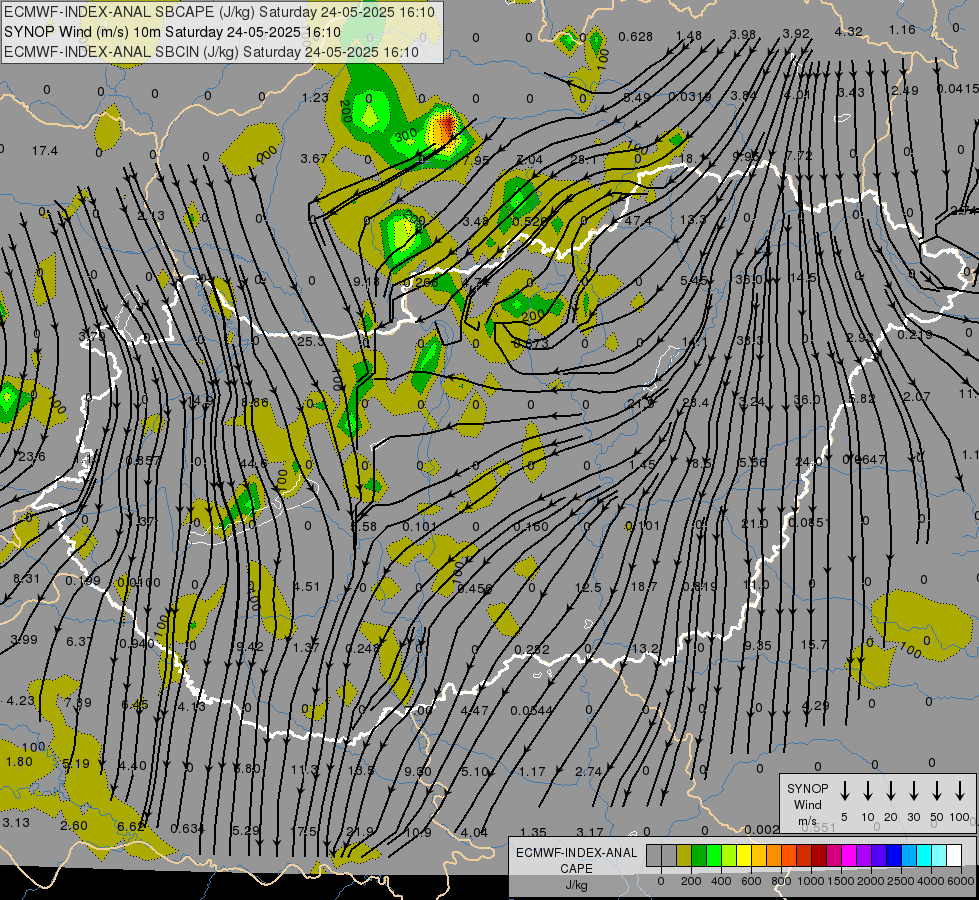Click the grid value '23.6' on the map
979x900 pixels.
[31, 457]
